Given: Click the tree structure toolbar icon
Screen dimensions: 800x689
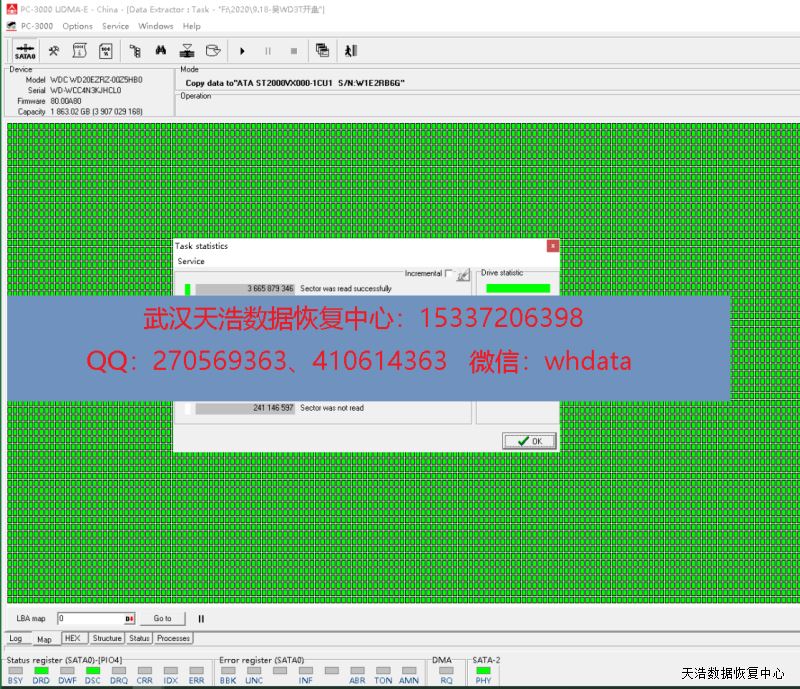Looking at the screenshot, I should pyautogui.click(x=135, y=50).
